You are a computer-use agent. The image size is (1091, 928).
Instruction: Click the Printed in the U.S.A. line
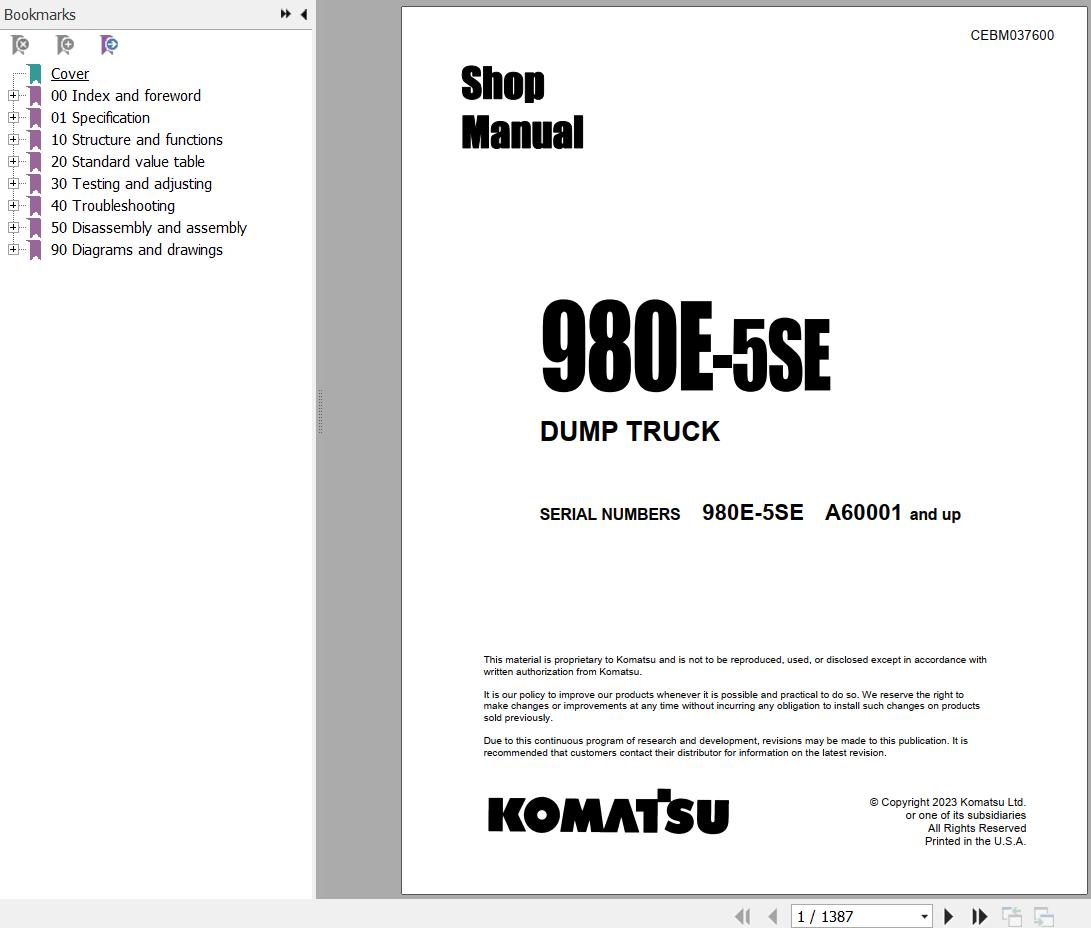(975, 841)
